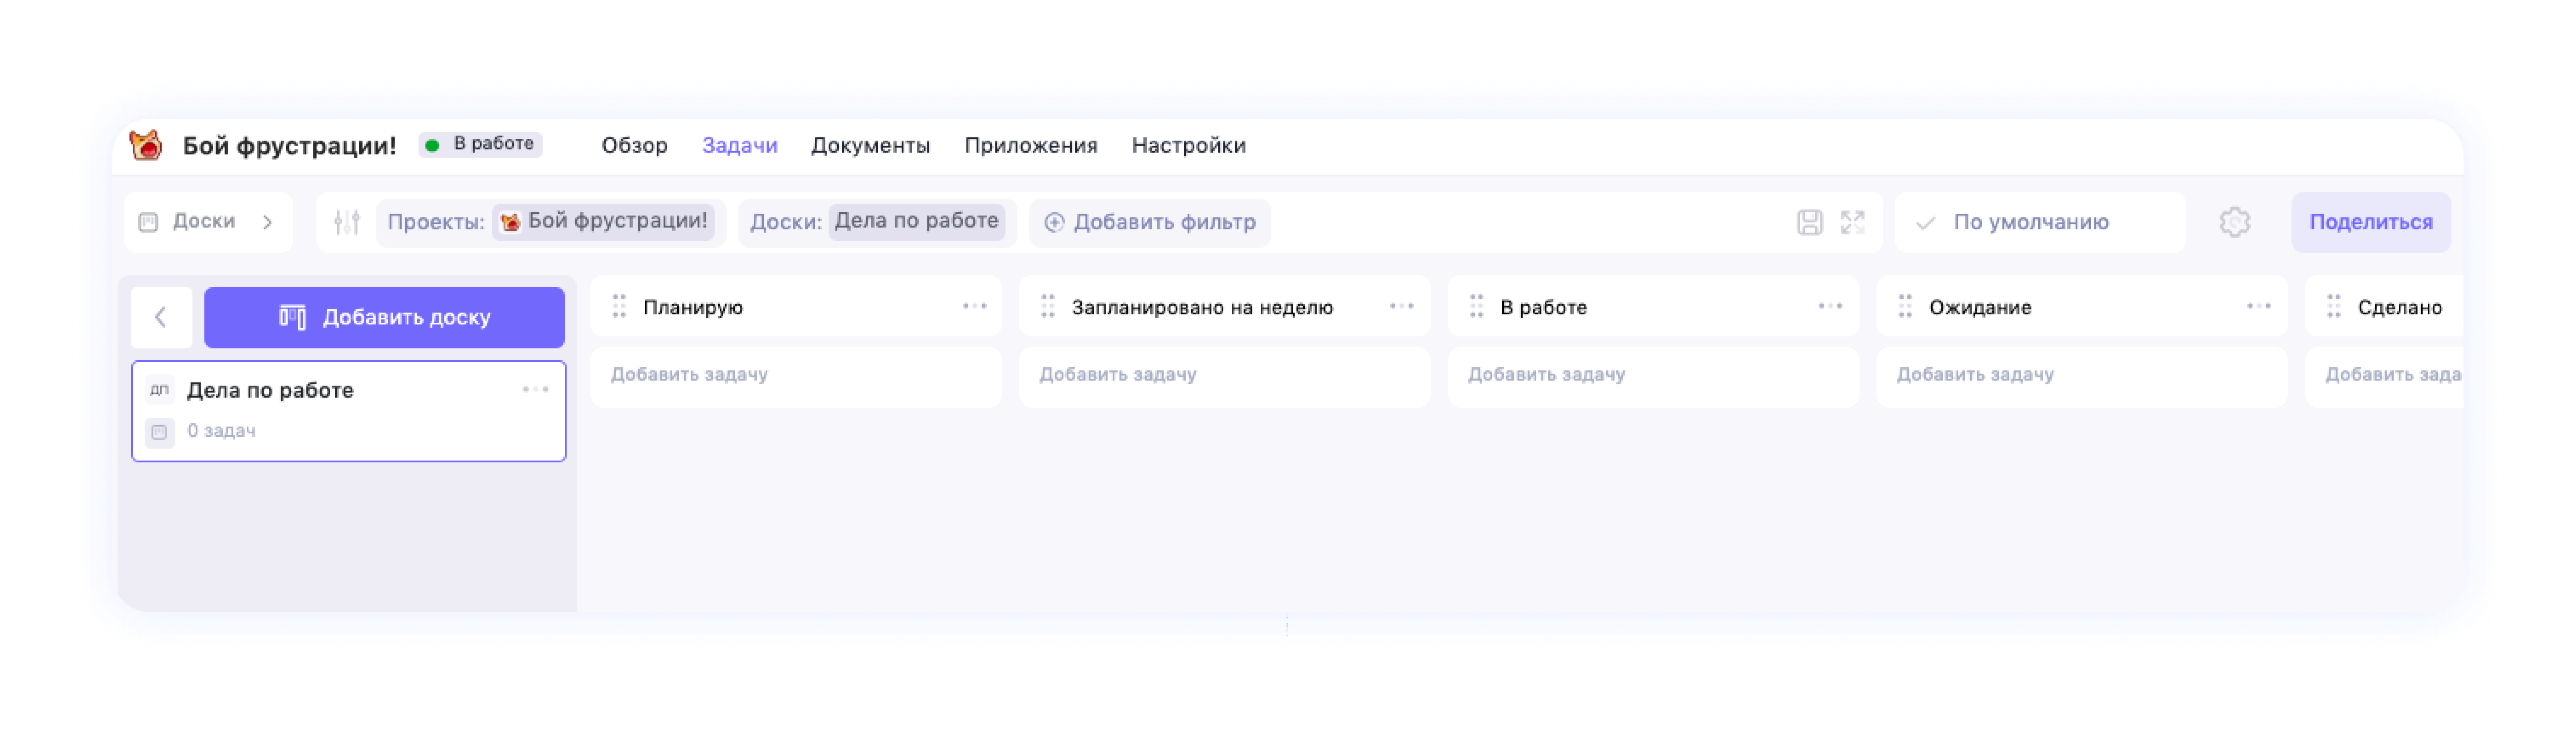The image size is (2576, 756).
Task: Click the save view floppy icon
Action: tap(1809, 222)
